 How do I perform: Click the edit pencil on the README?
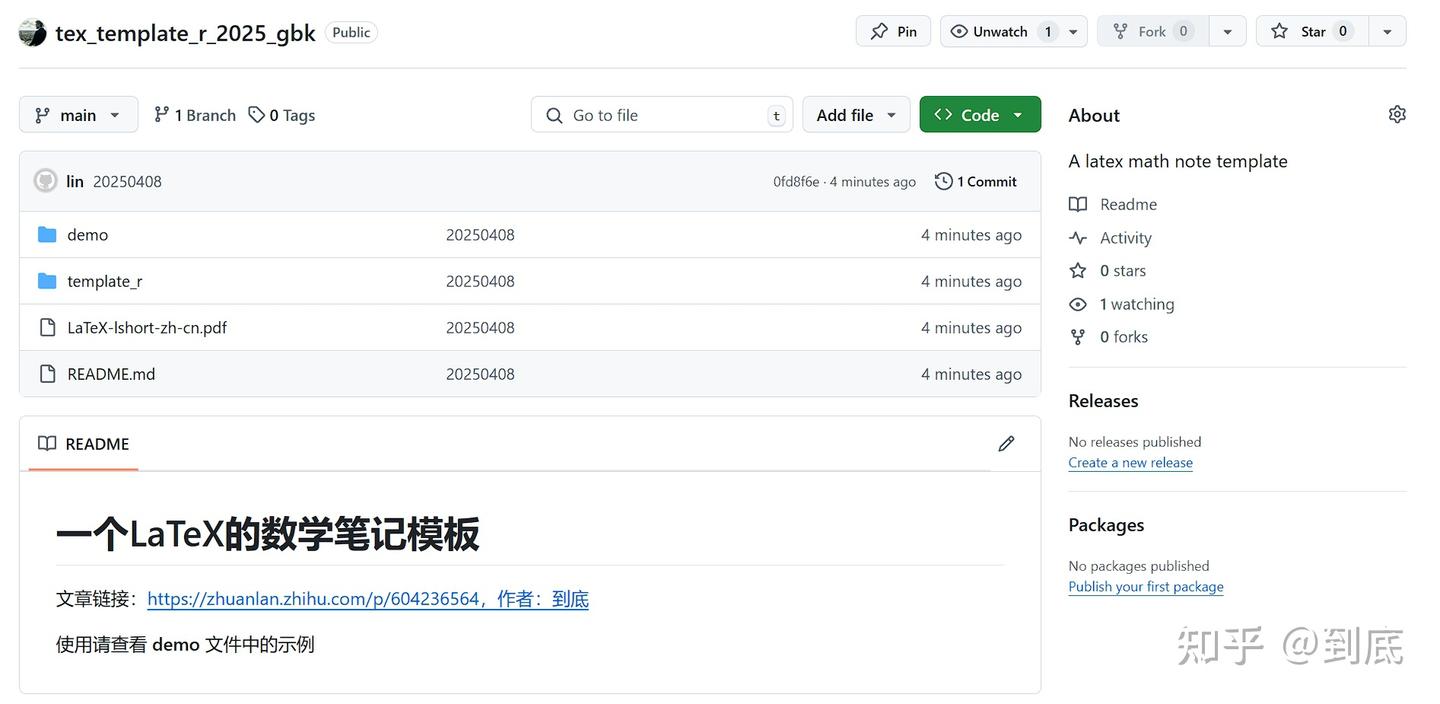1006,443
